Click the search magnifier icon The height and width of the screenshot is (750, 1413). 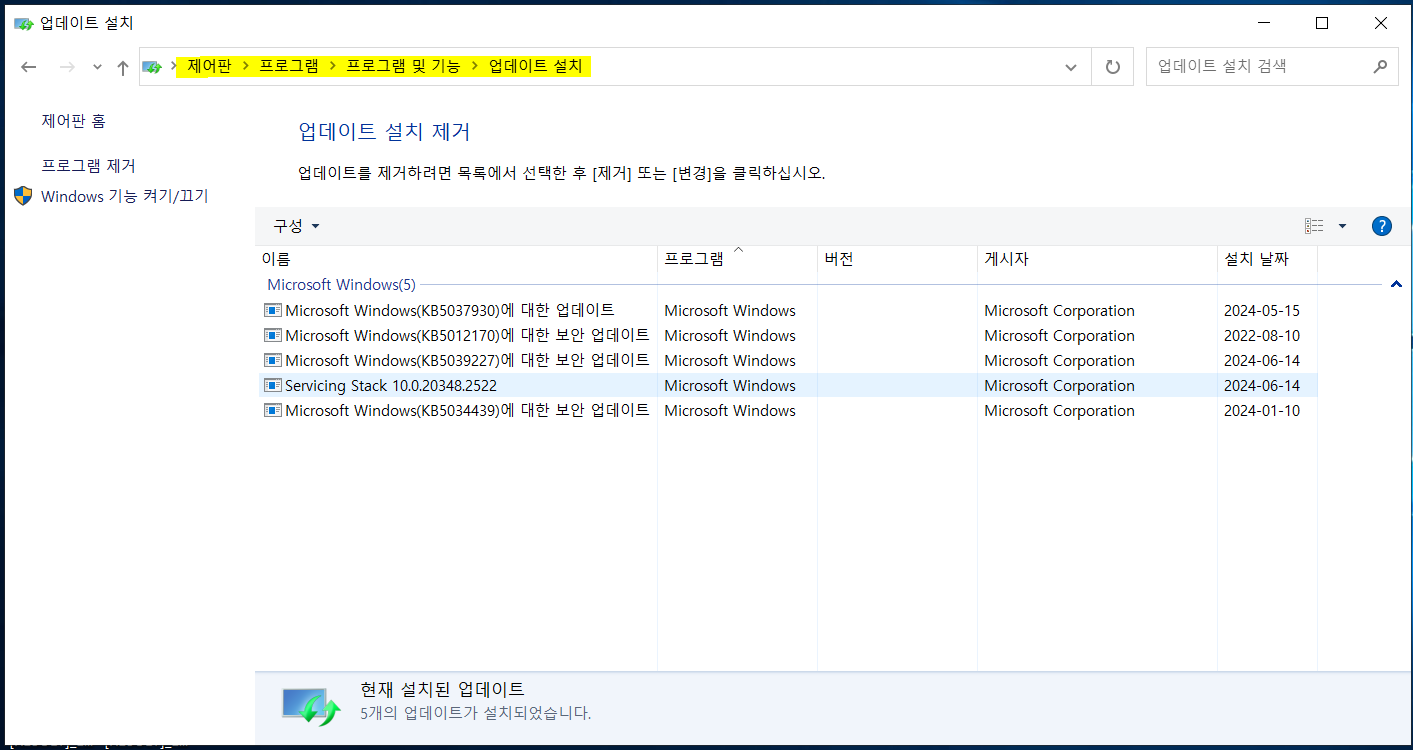1380,67
